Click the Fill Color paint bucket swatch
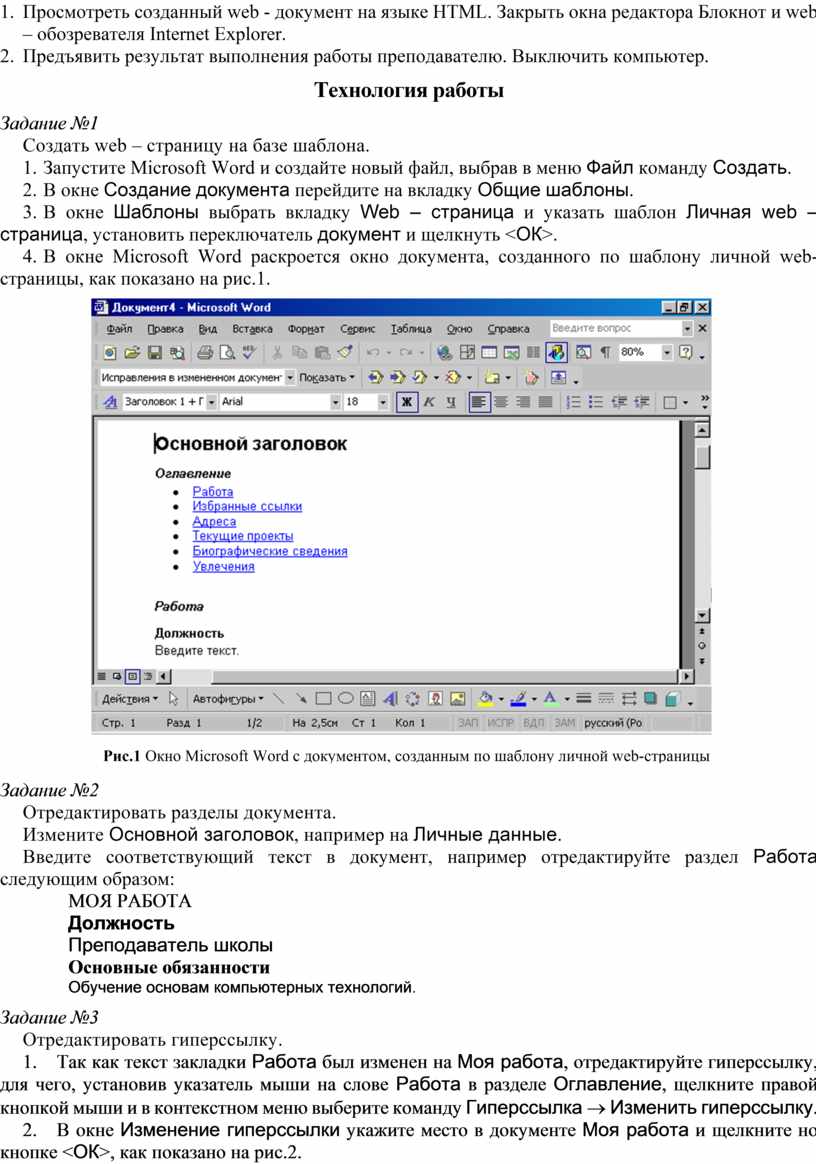816x1164 pixels. (486, 699)
